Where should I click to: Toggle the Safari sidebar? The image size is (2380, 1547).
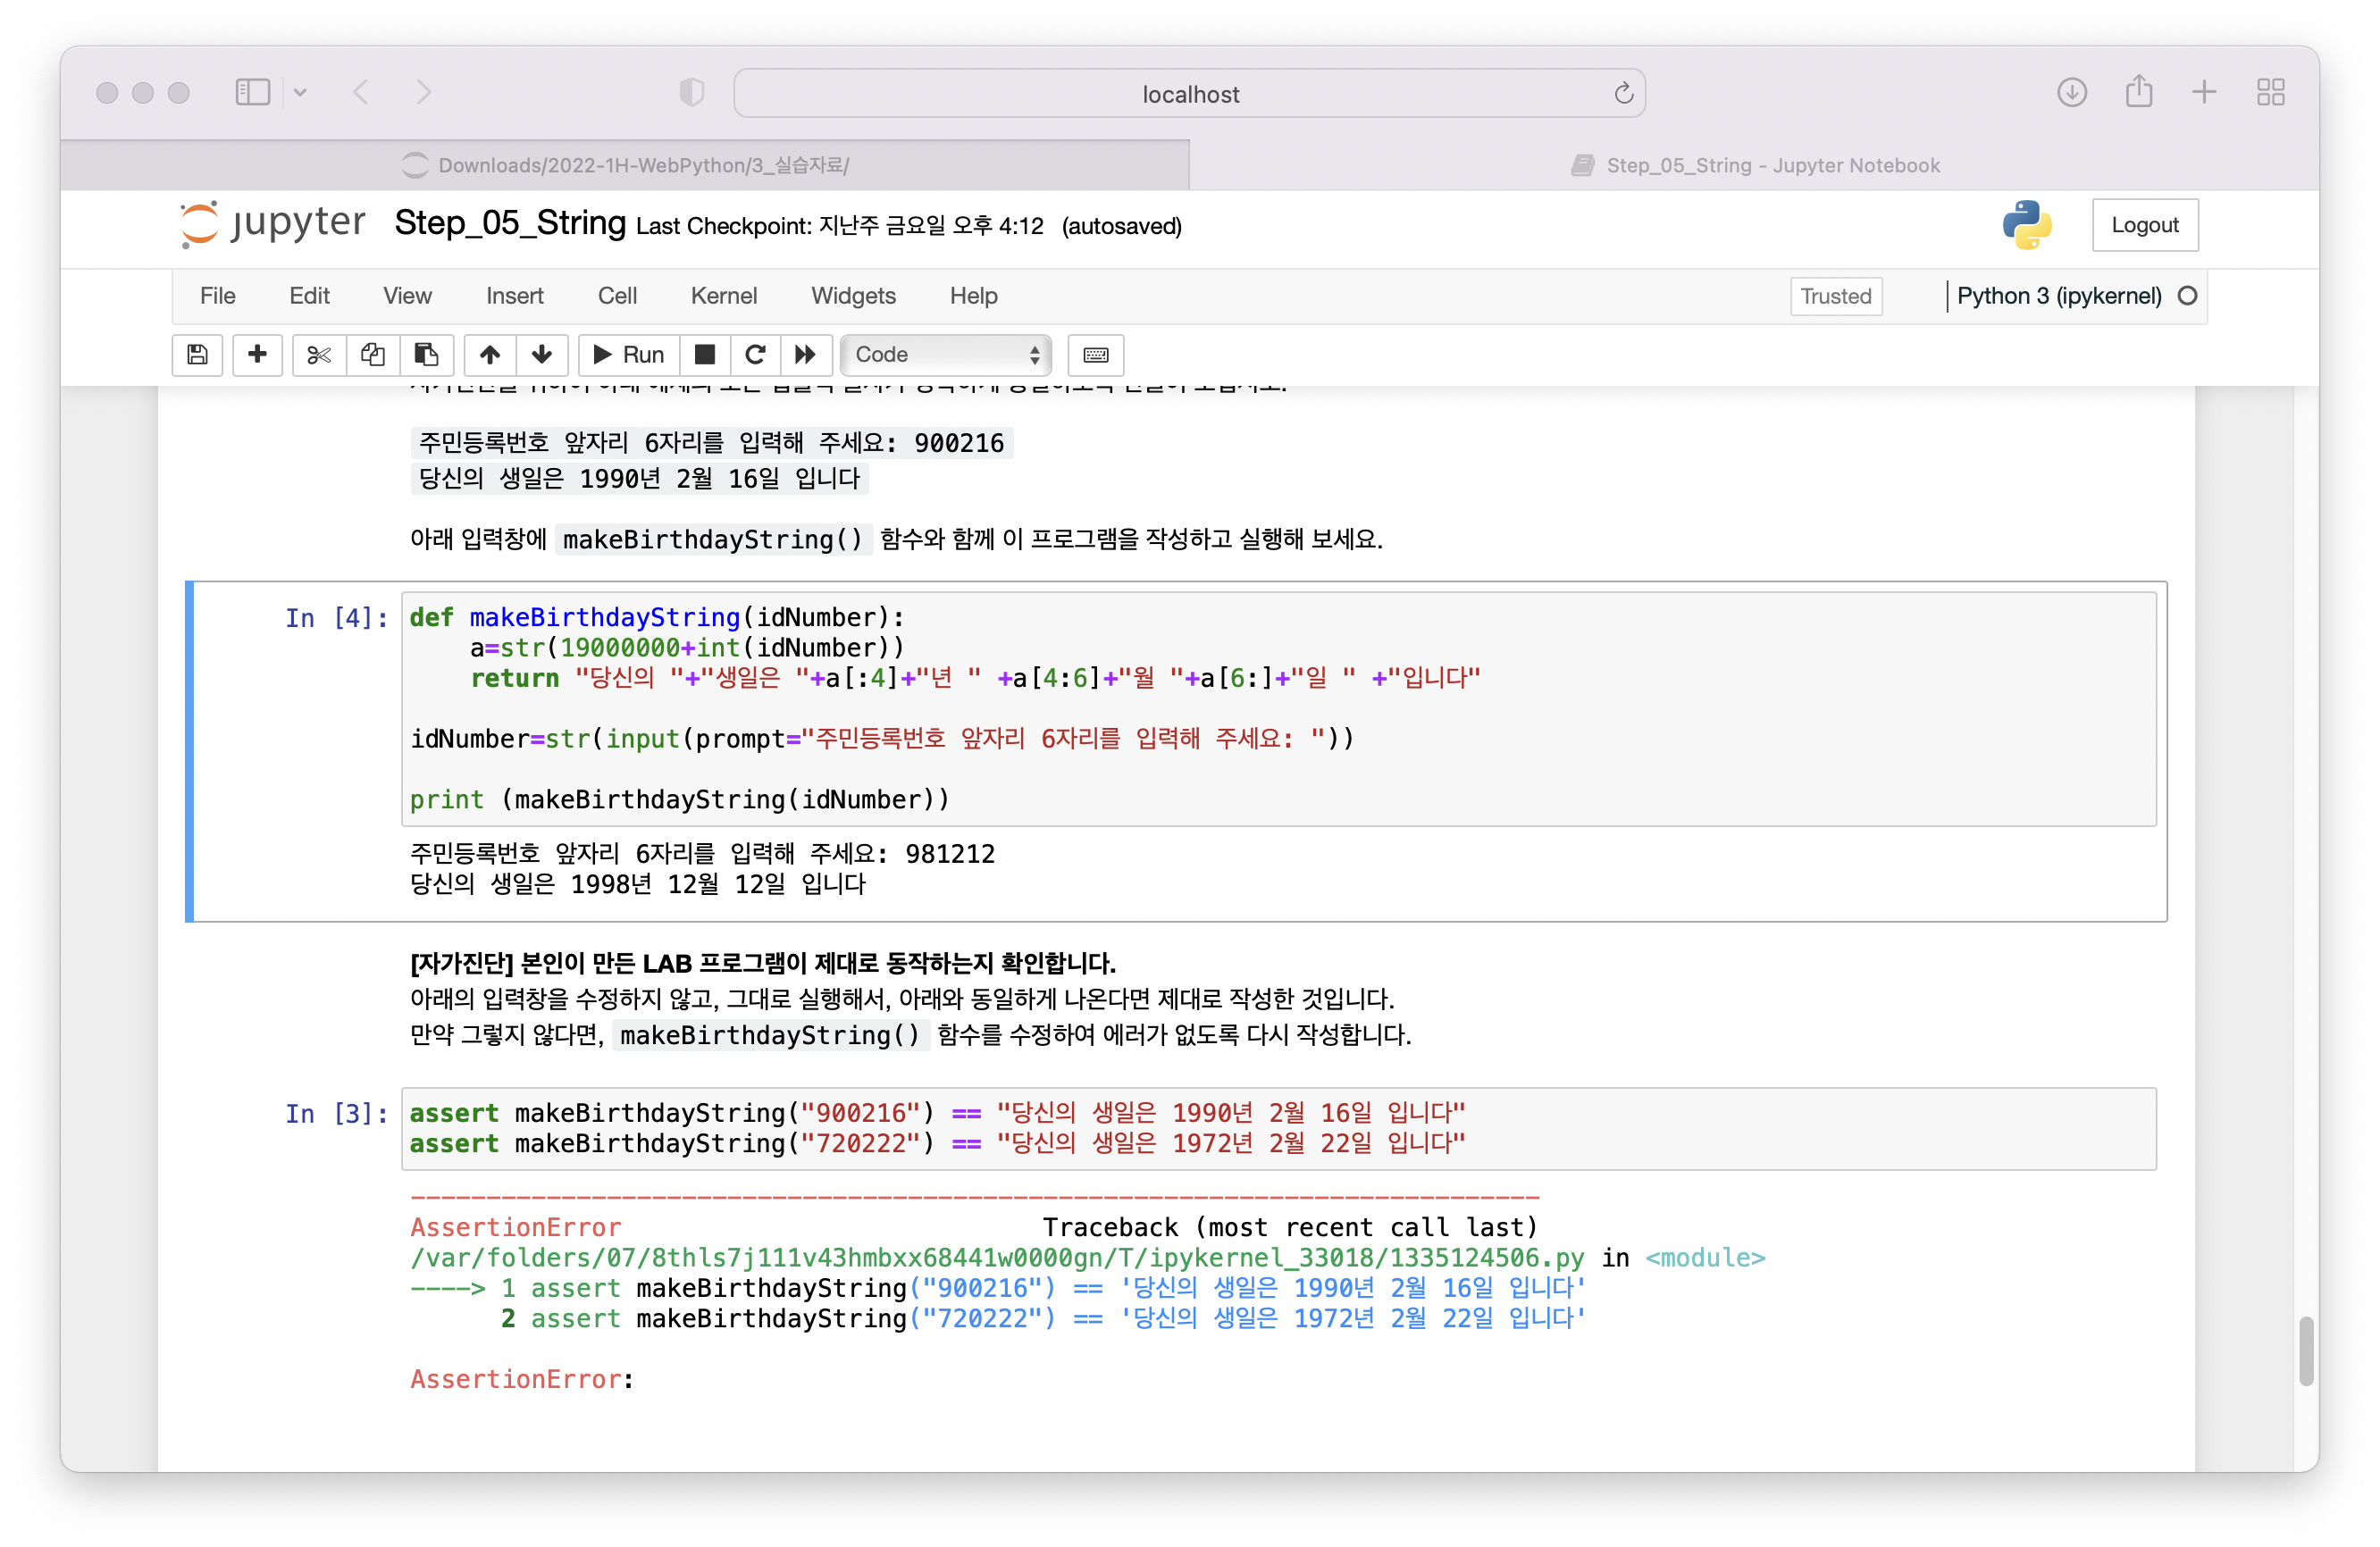click(x=253, y=93)
